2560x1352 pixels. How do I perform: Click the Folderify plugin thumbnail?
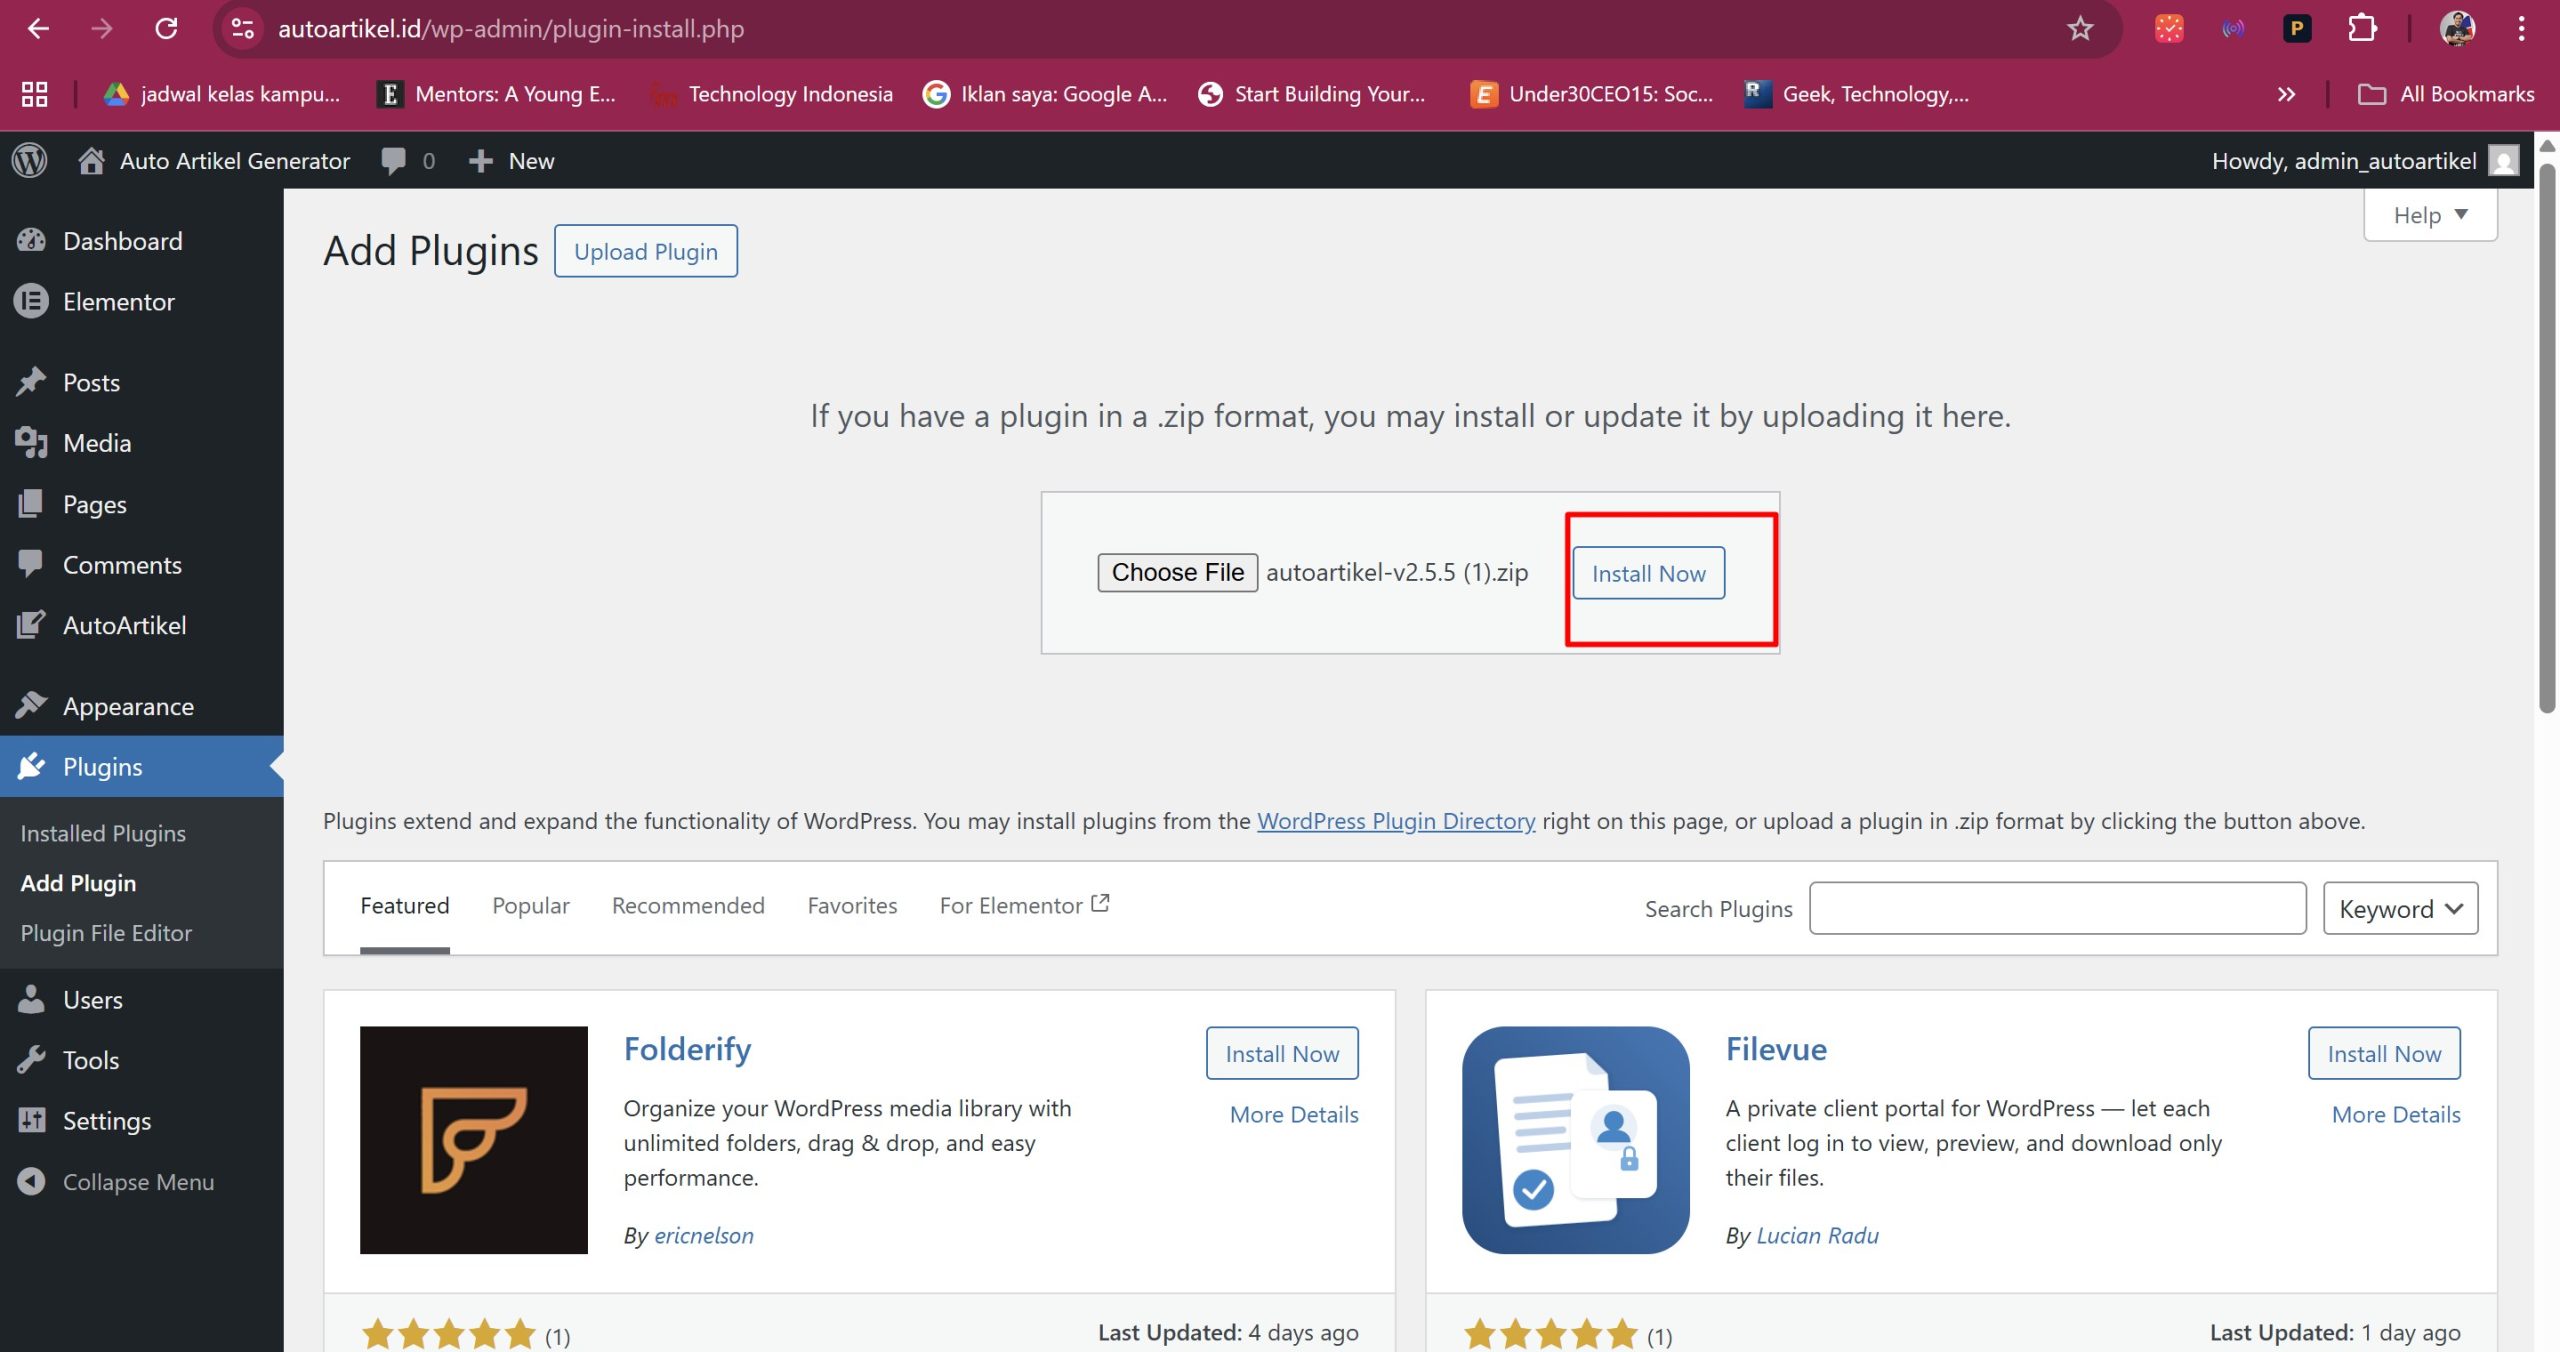(473, 1139)
